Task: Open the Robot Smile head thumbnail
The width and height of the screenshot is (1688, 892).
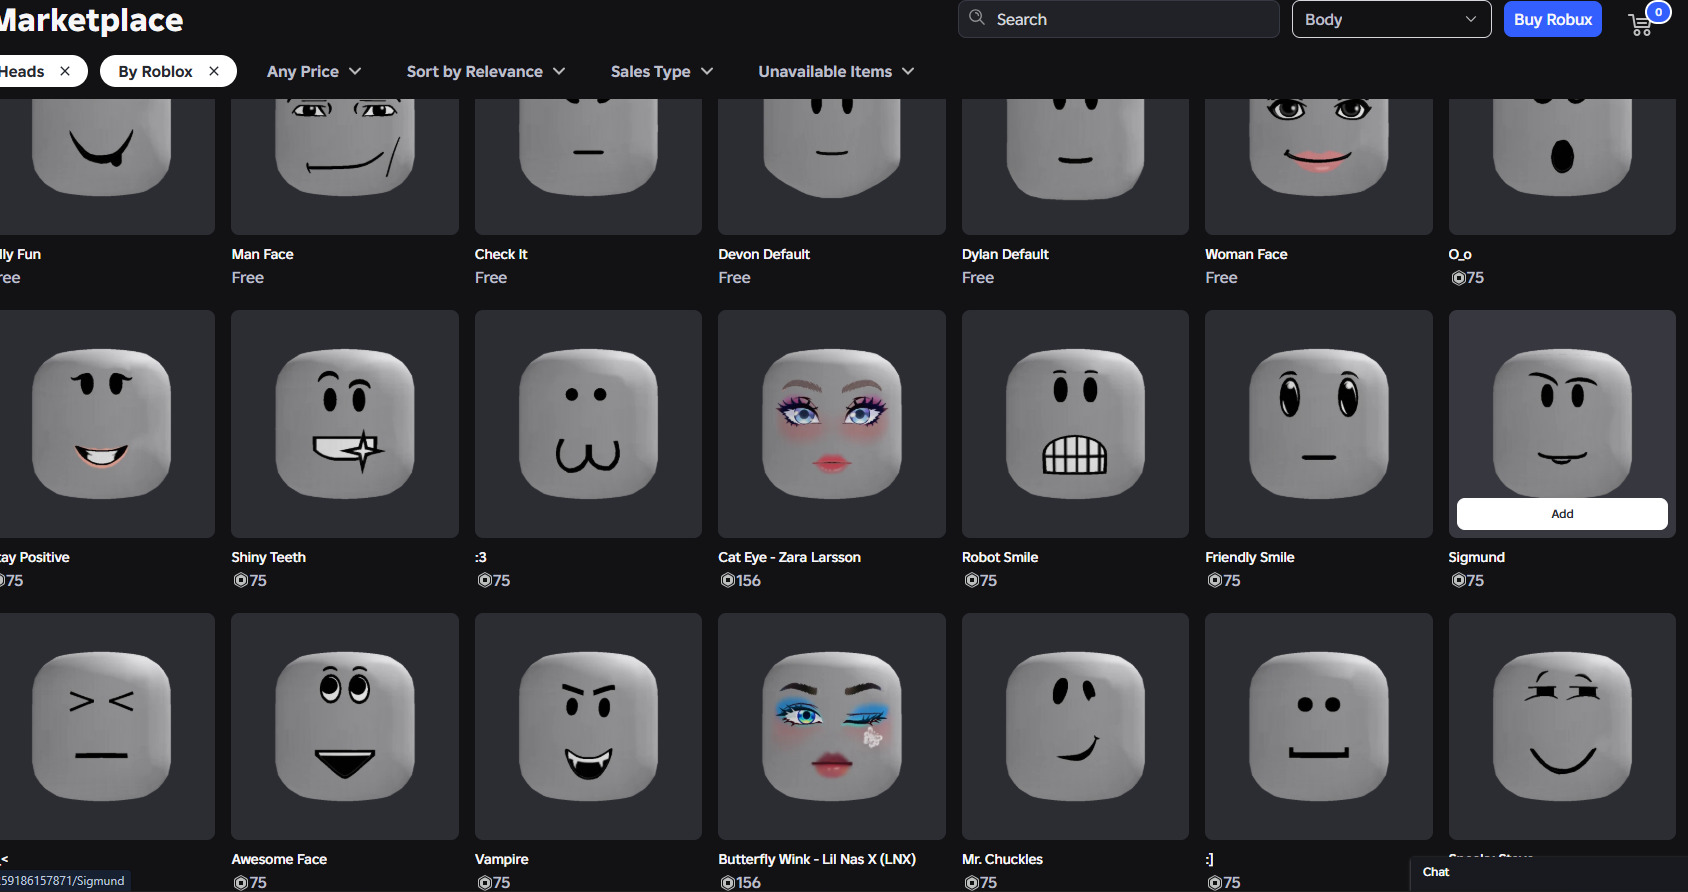Action: [x=1075, y=424]
